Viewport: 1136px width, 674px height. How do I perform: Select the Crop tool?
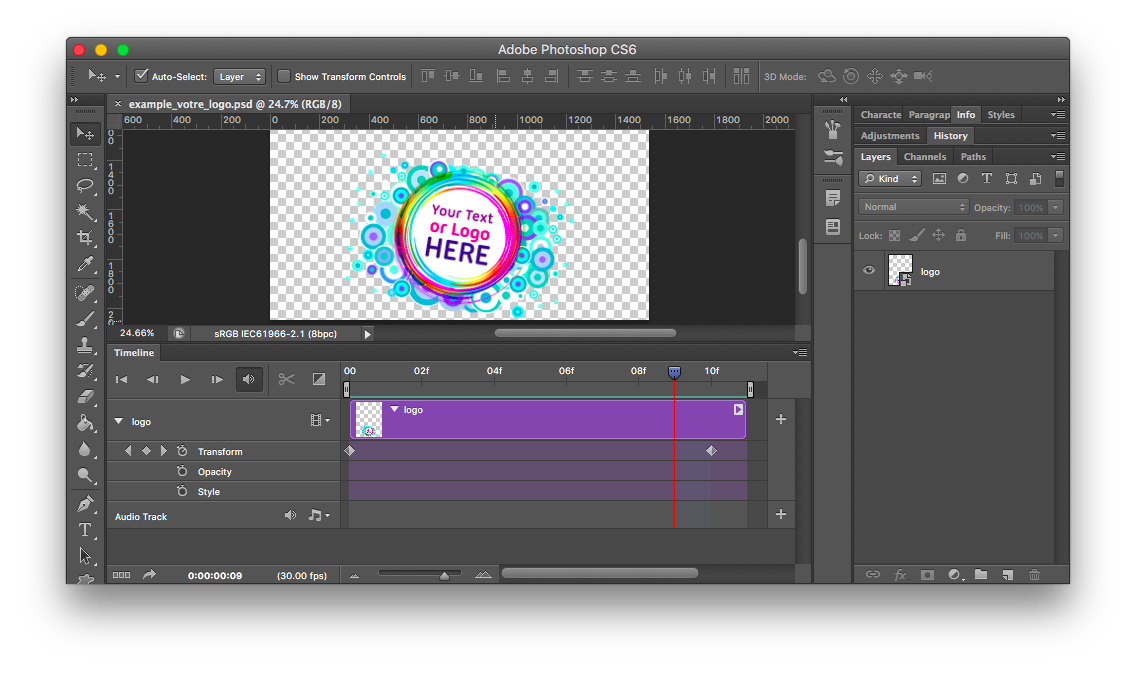[x=85, y=238]
